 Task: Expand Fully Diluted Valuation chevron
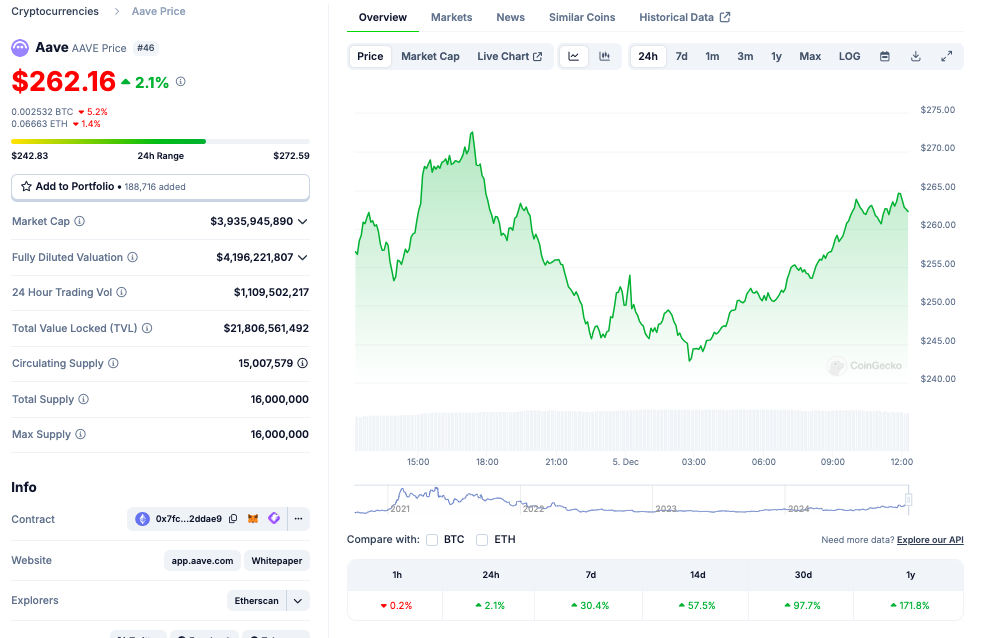303,257
